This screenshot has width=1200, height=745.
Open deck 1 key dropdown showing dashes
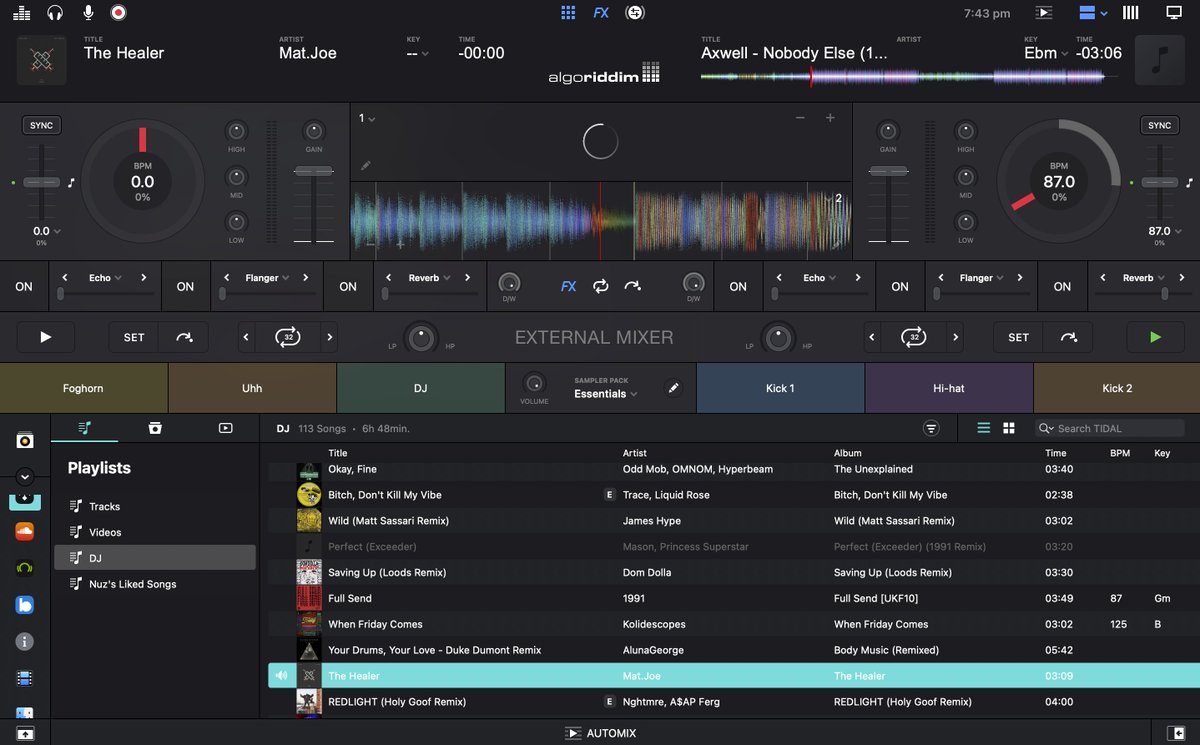click(418, 53)
